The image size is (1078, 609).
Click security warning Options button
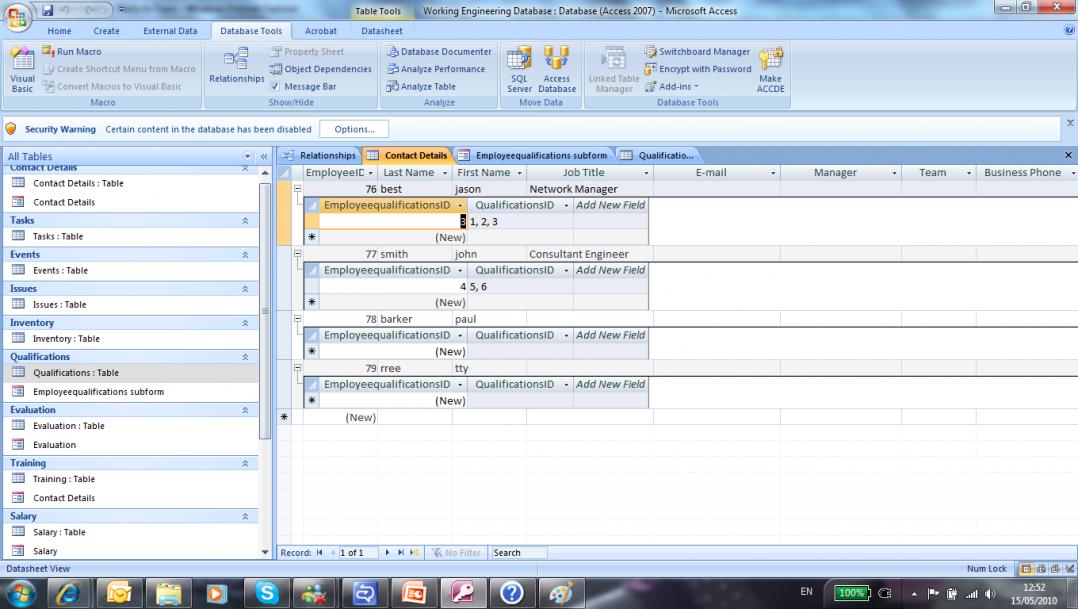click(x=354, y=129)
